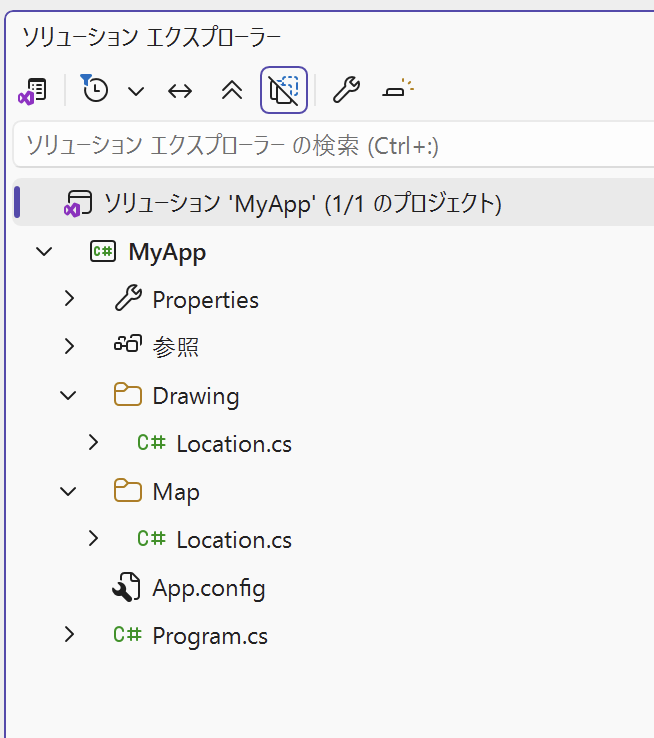Select the 参照 tree item

[x=175, y=347]
